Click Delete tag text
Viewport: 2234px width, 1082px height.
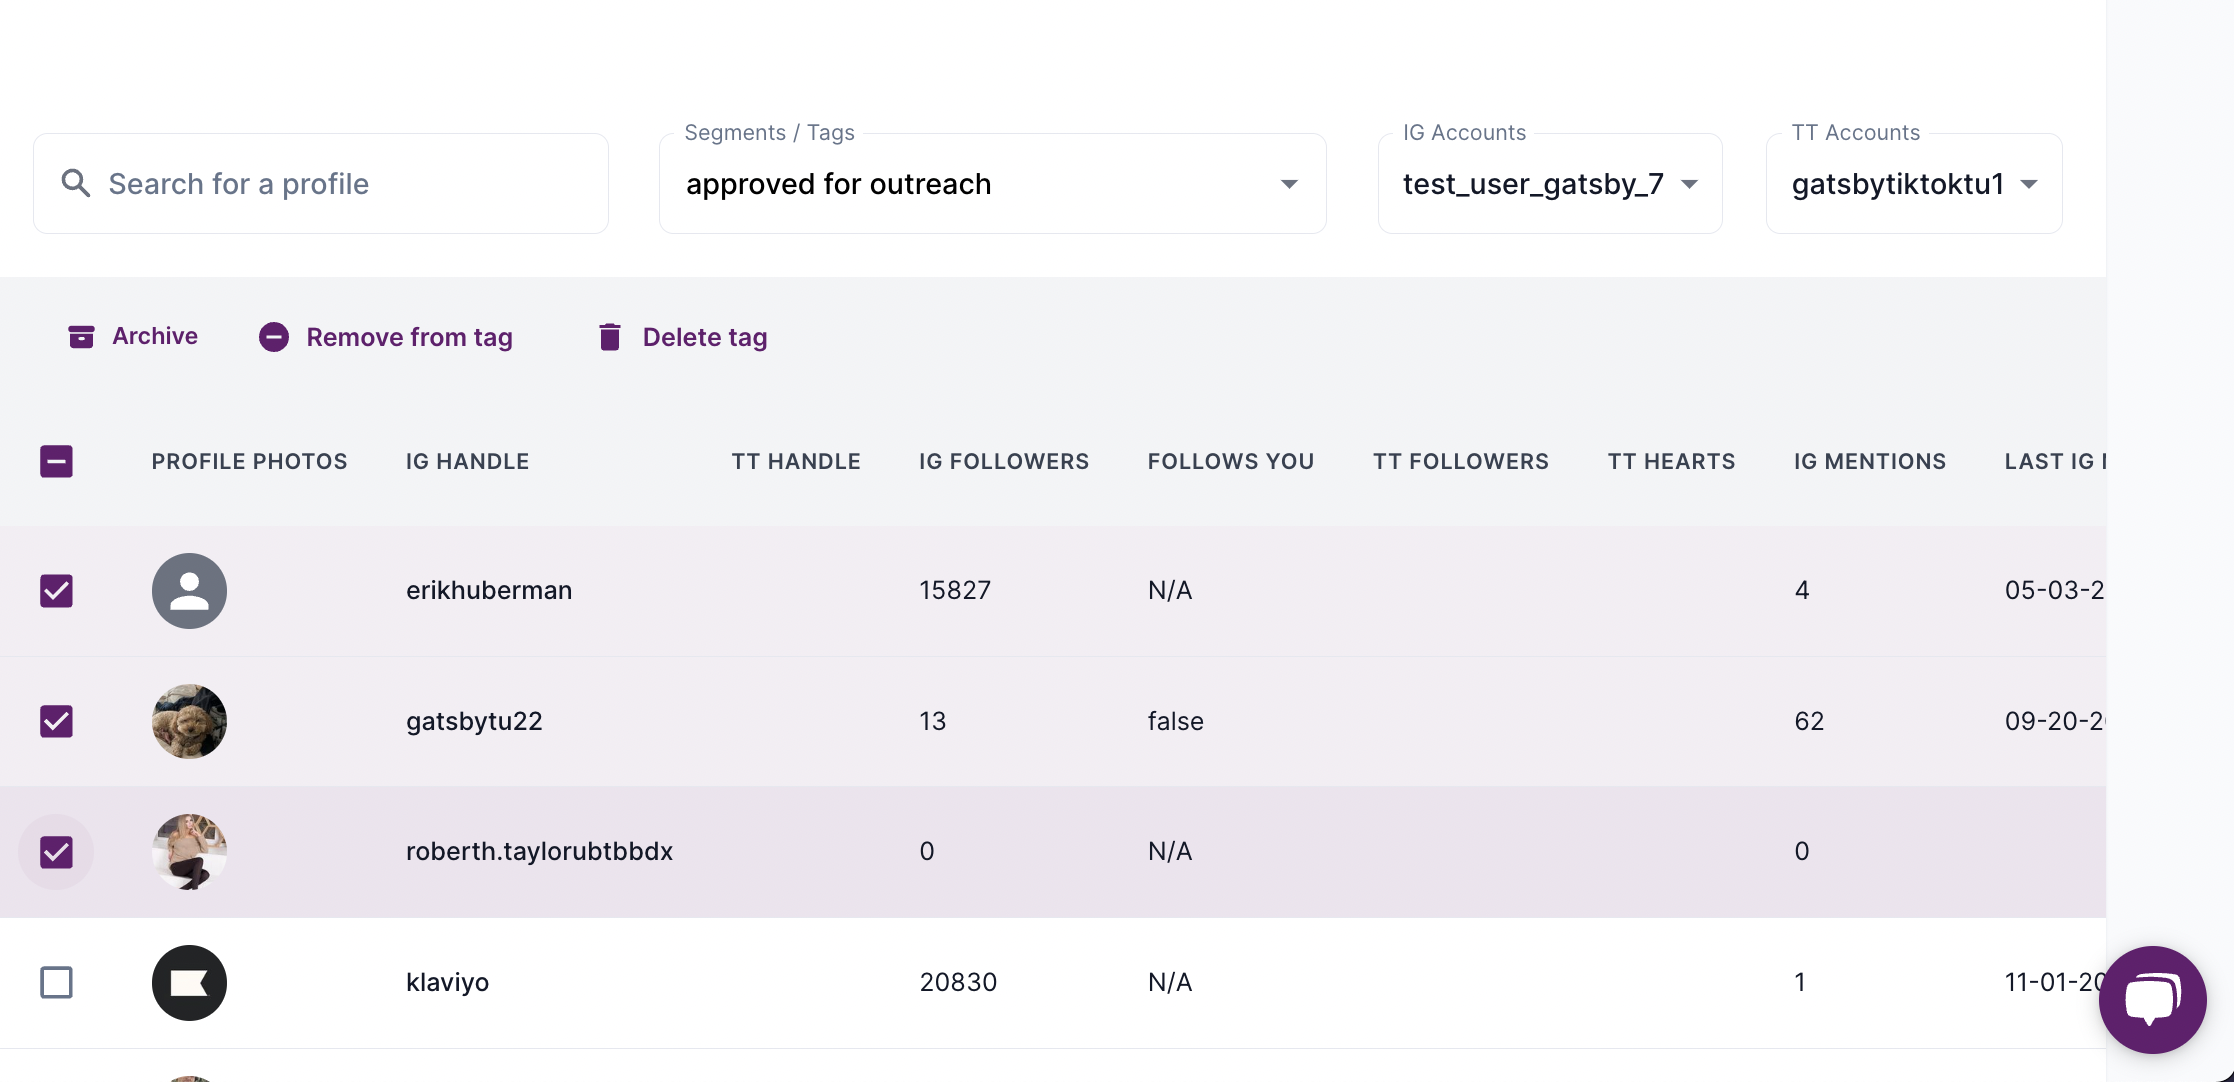[x=705, y=337]
